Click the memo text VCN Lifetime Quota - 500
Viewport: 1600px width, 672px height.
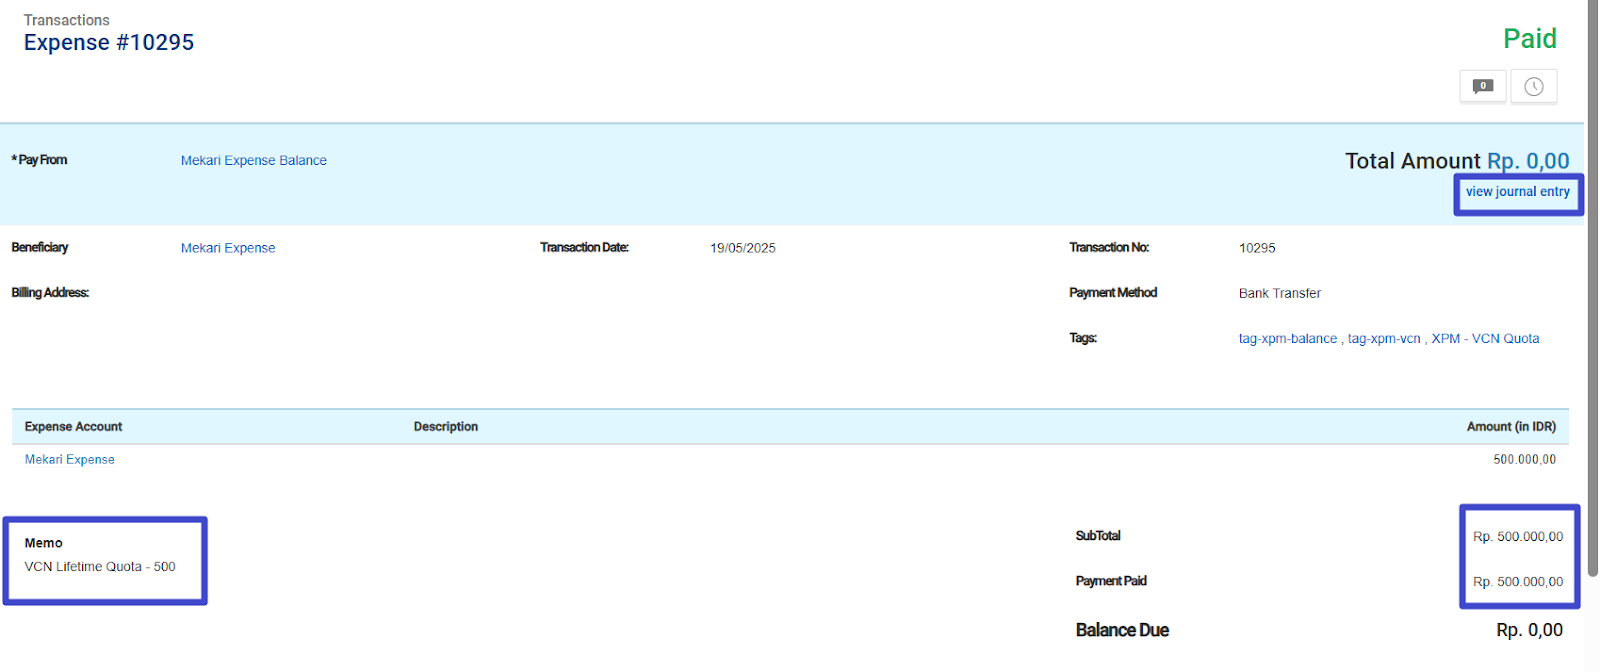[100, 567]
